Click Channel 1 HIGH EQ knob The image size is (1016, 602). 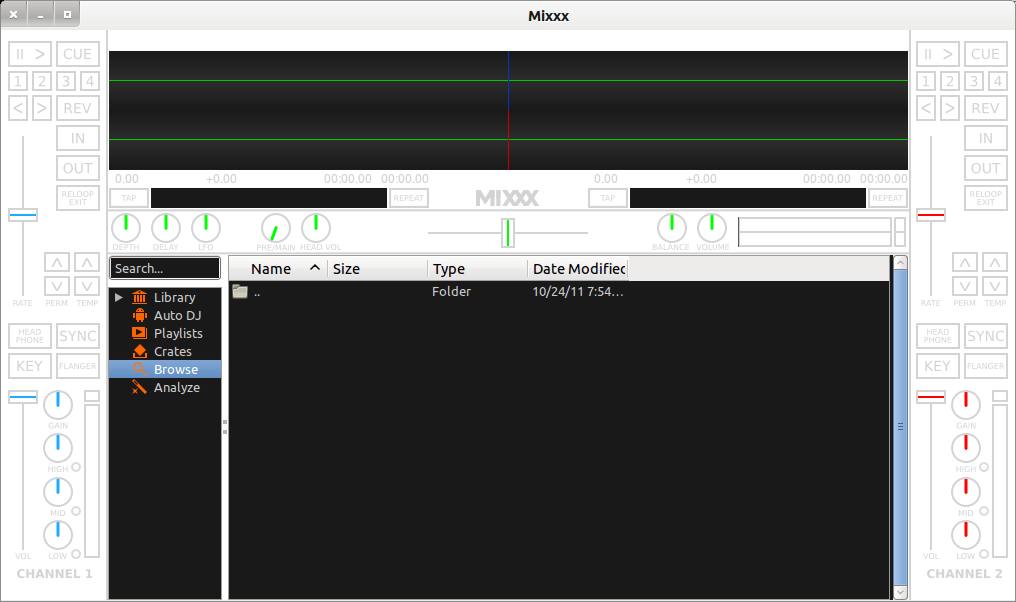pos(58,448)
